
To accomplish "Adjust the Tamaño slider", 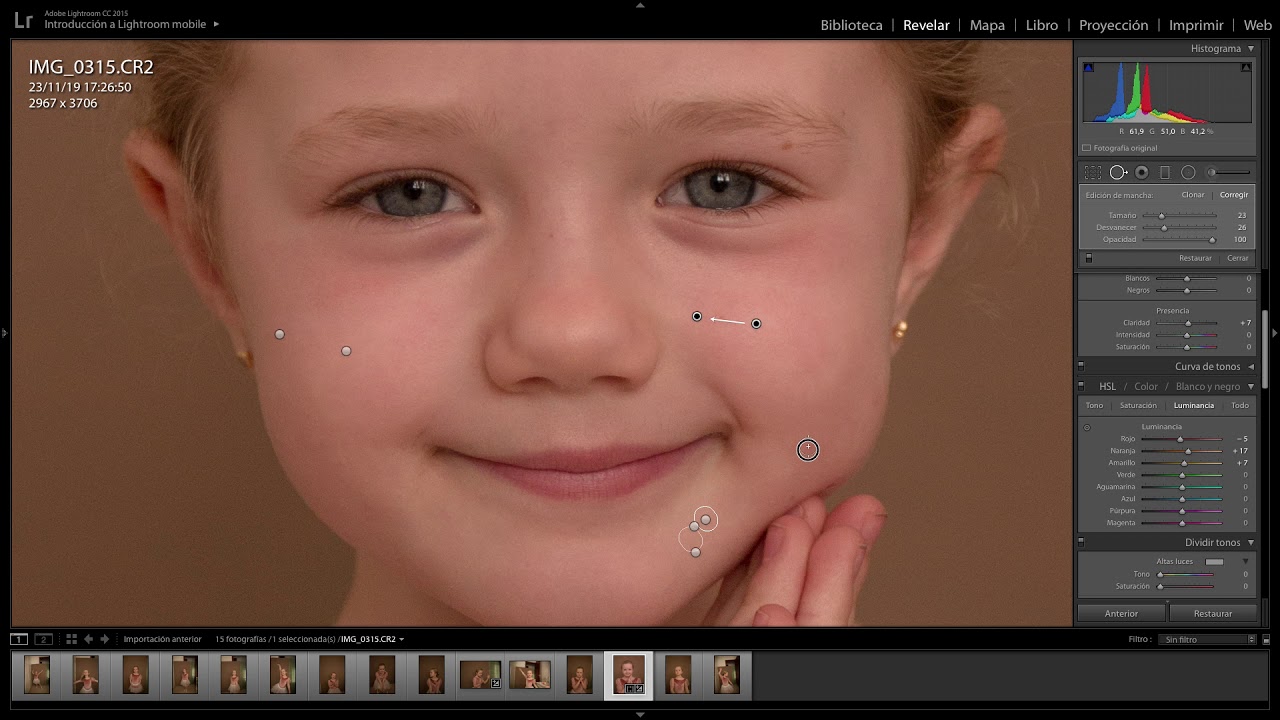I will pyautogui.click(x=1180, y=216).
